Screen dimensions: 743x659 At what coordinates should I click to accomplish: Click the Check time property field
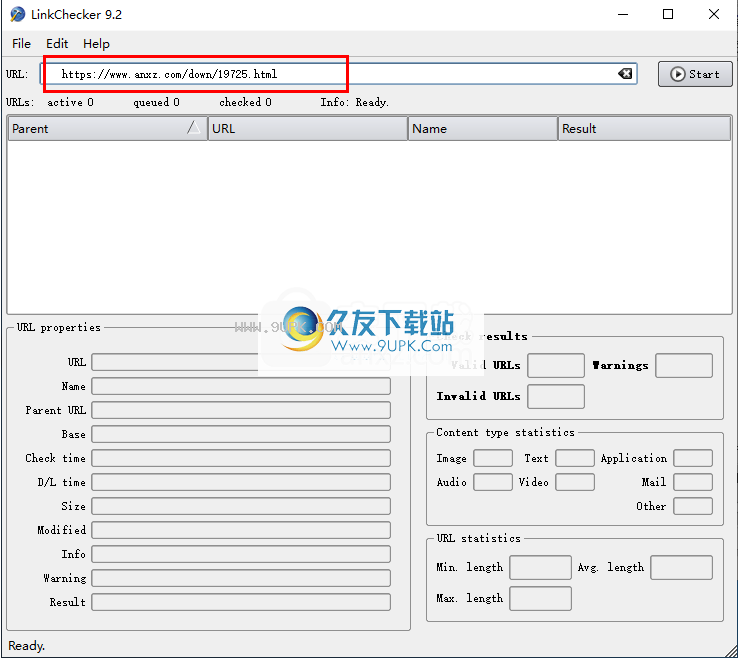coord(241,458)
